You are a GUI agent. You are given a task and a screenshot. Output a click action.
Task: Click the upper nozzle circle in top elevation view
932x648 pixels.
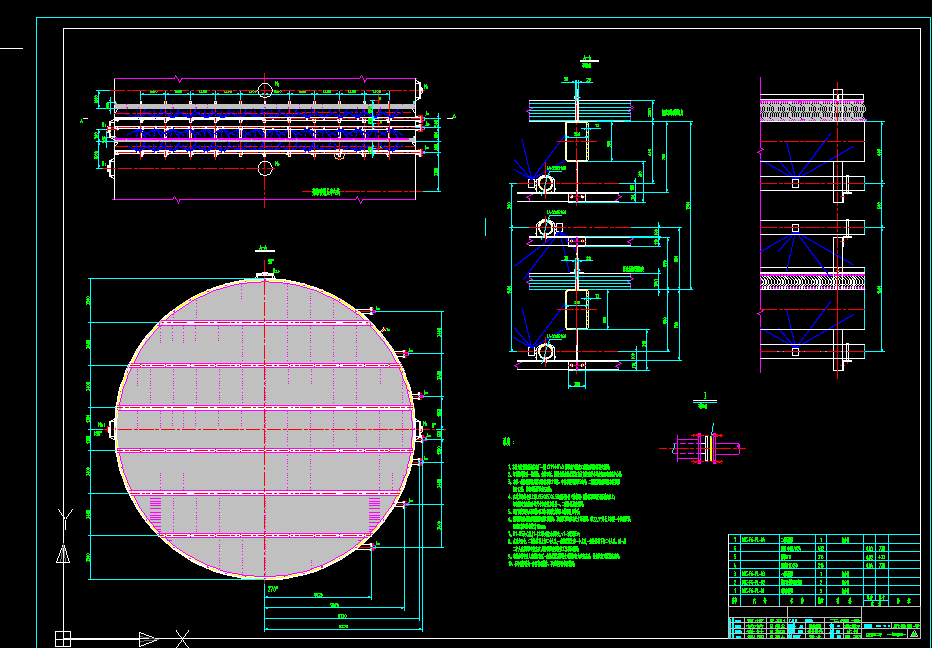(265, 91)
